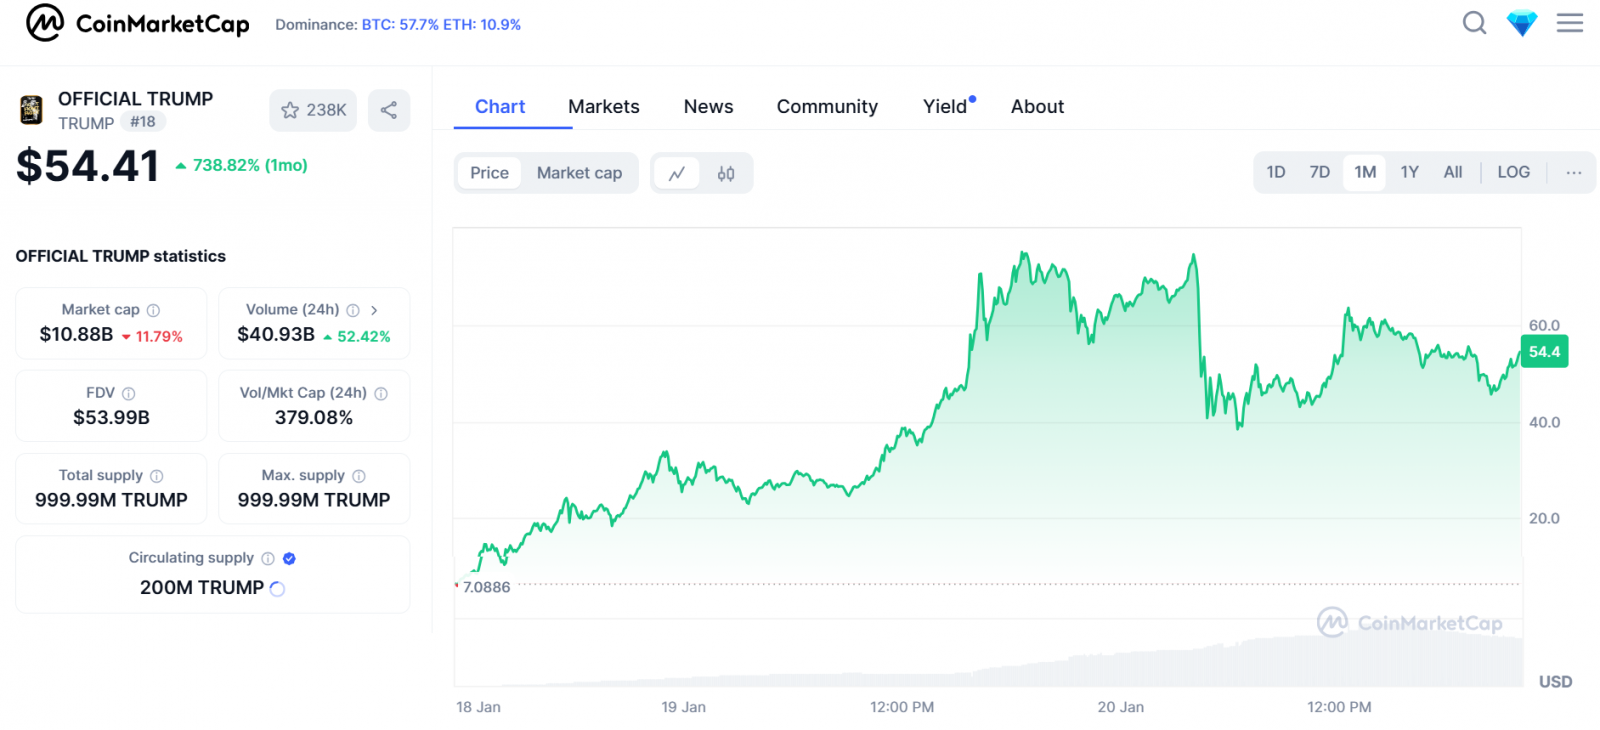
Task: Click the share icon button
Action: [x=389, y=110]
